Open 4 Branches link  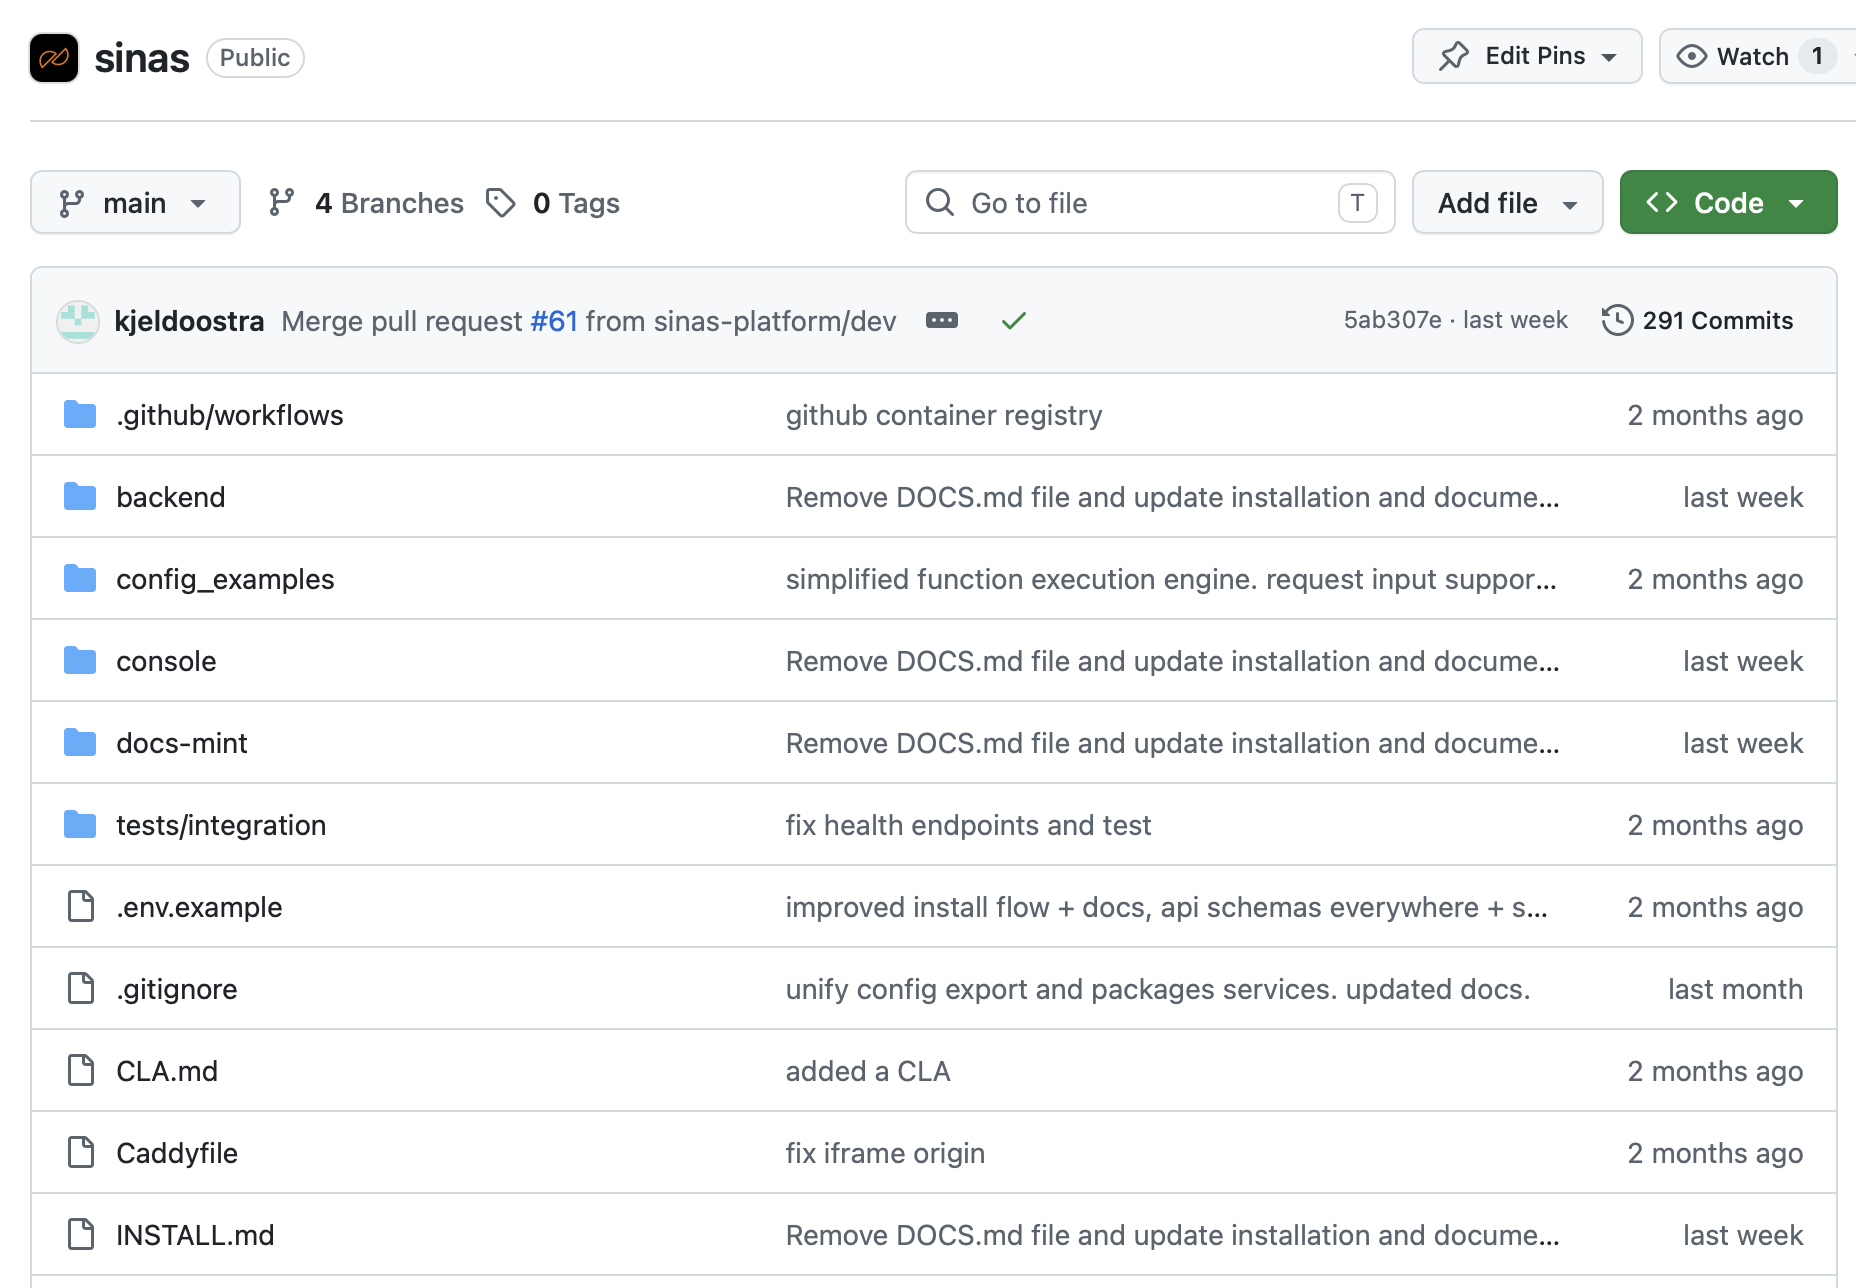367,203
